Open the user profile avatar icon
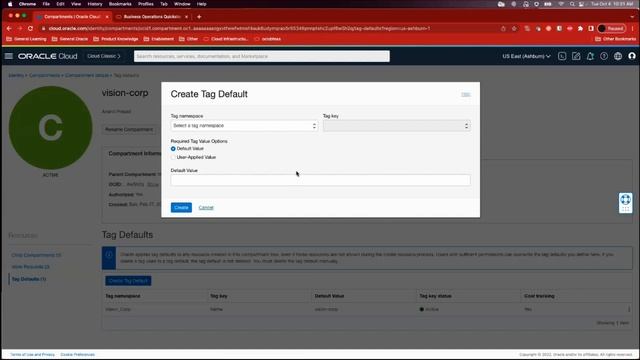This screenshot has width=640, height=360. (x=632, y=56)
